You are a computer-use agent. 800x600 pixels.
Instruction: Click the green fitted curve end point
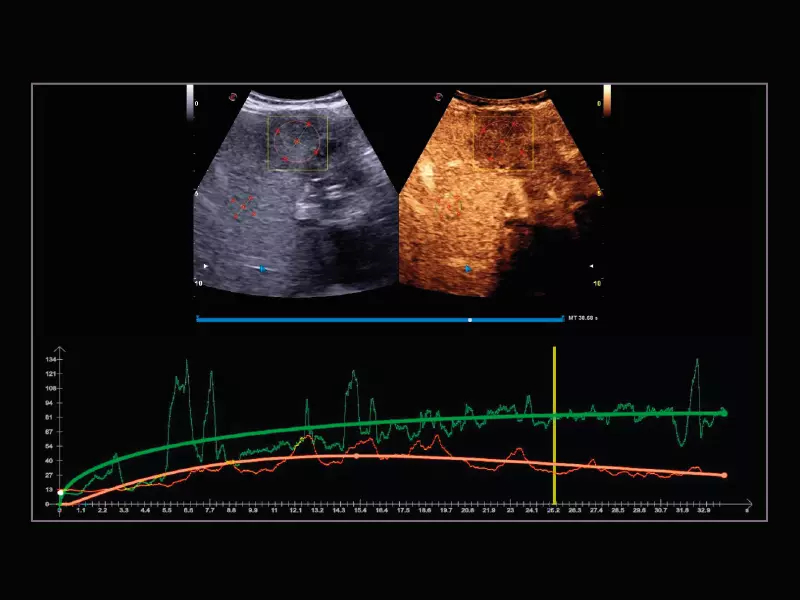point(724,412)
